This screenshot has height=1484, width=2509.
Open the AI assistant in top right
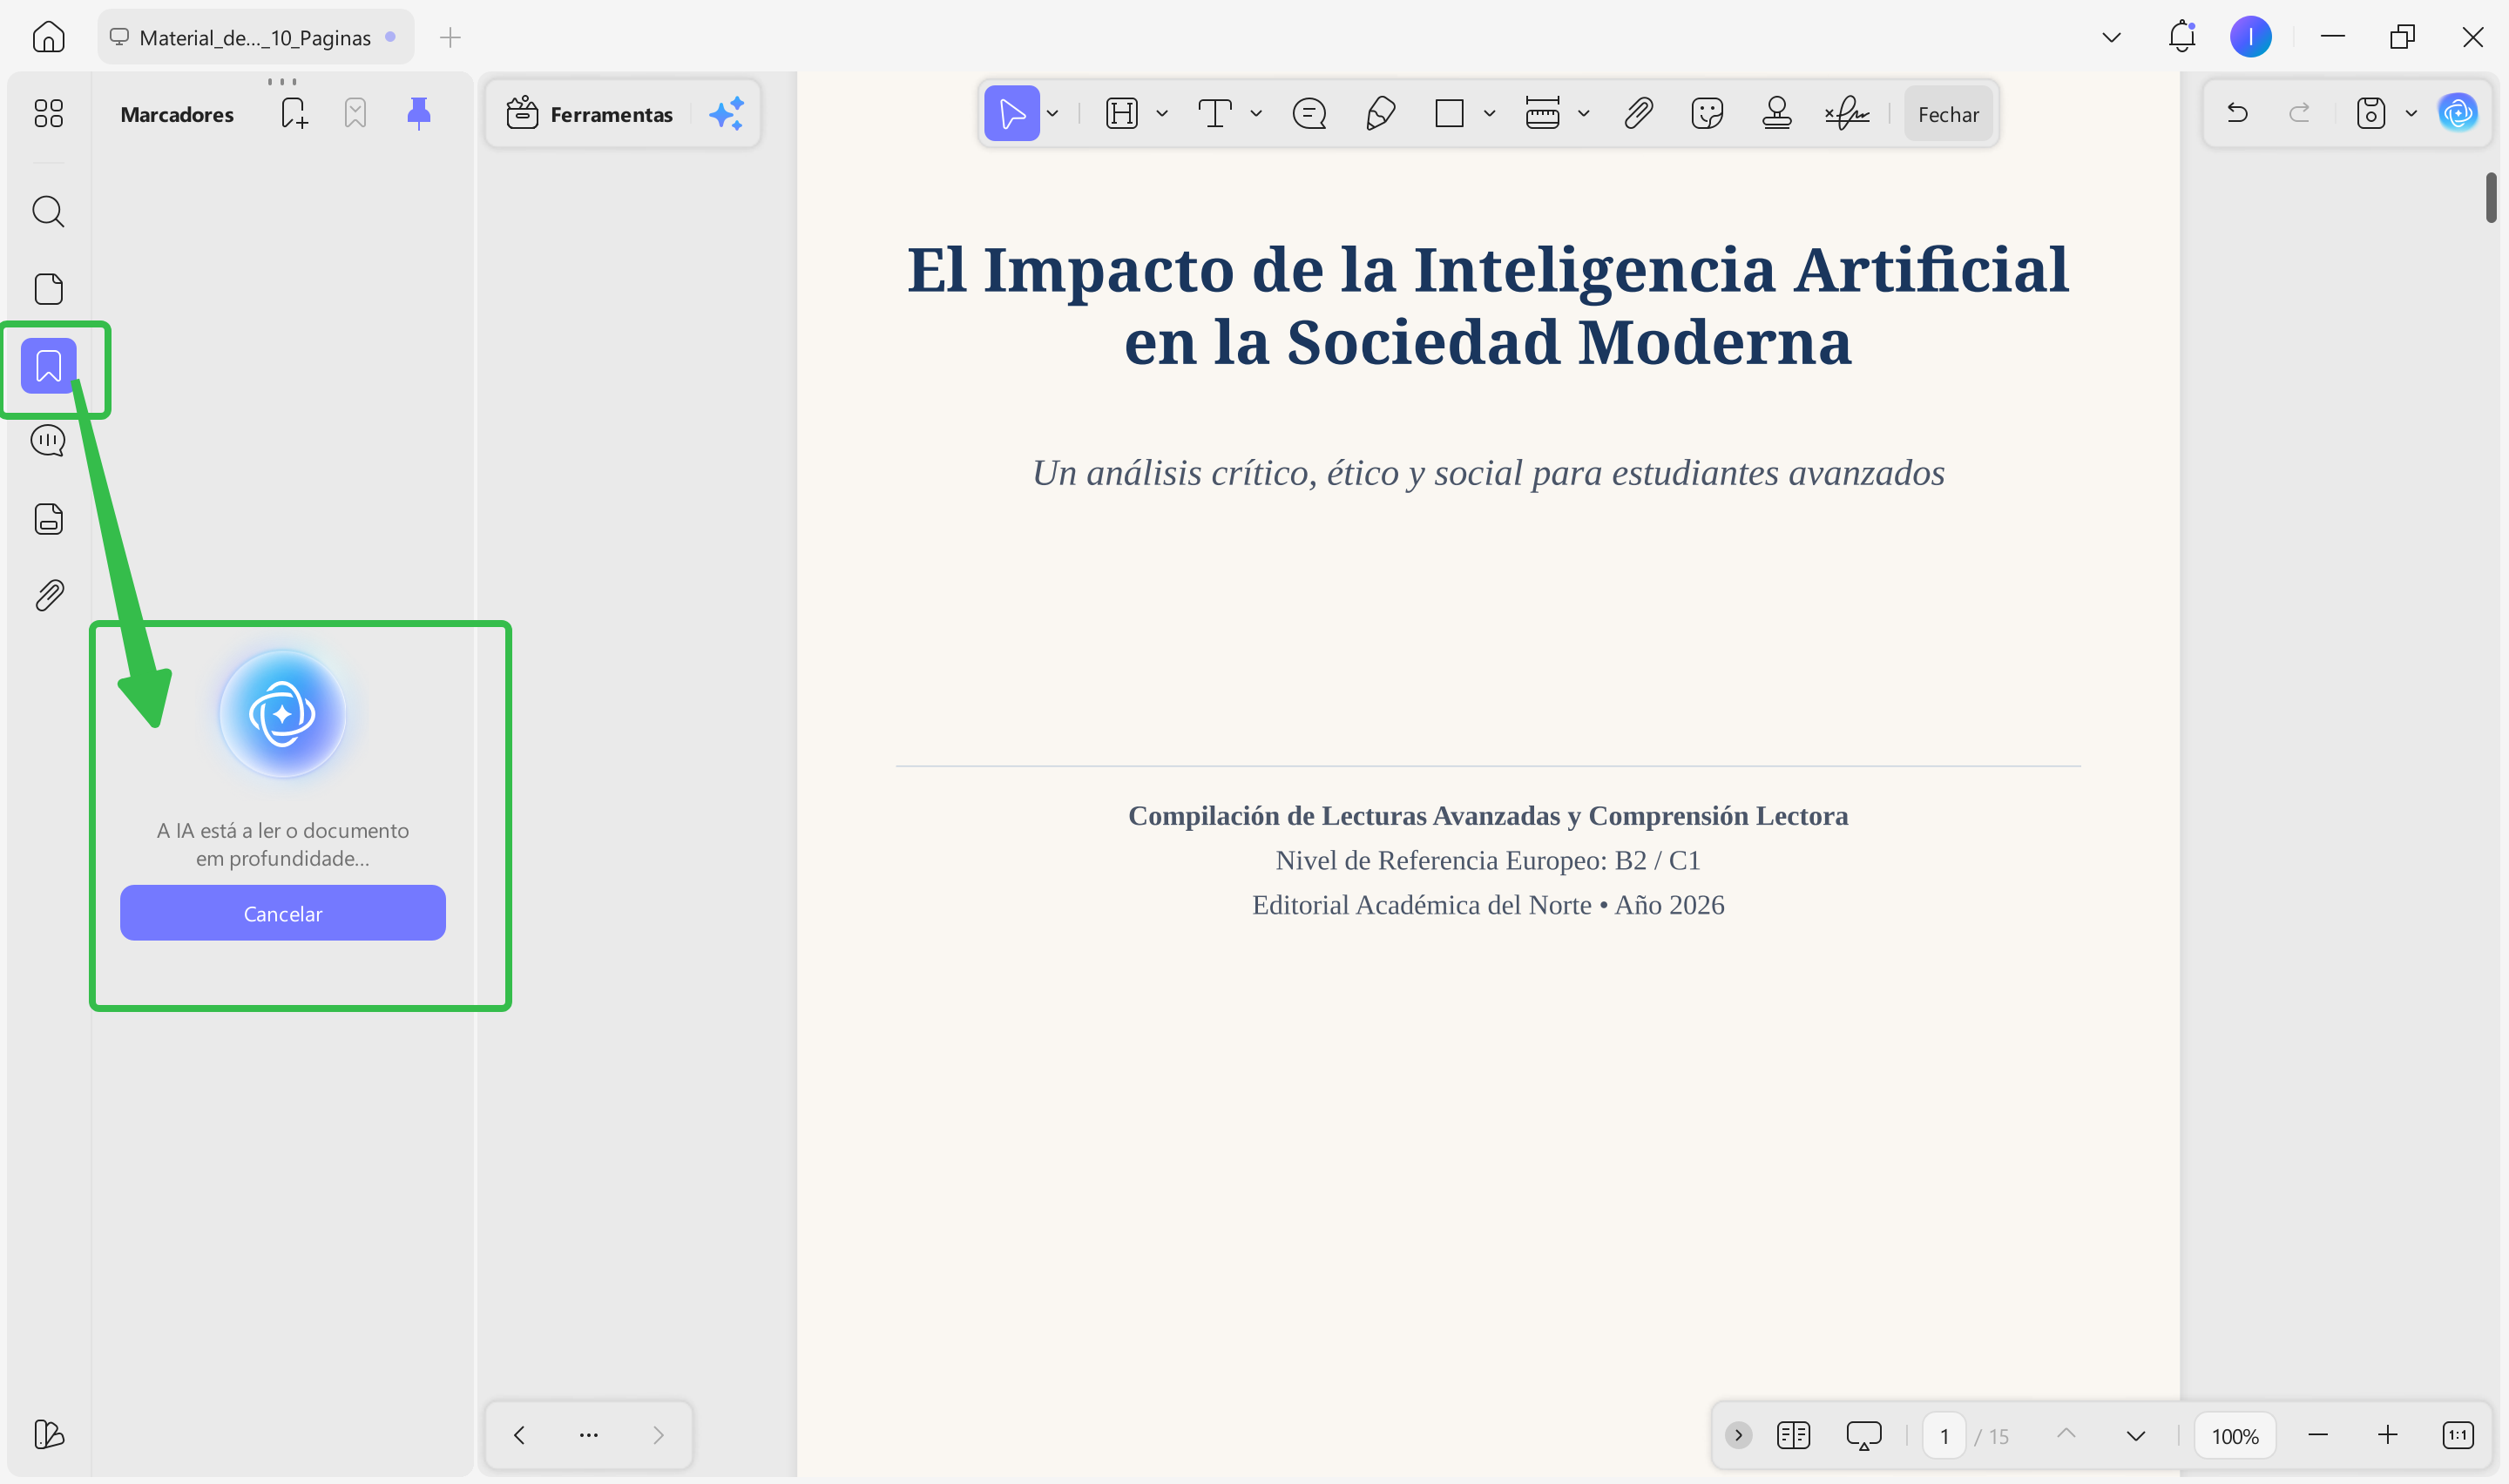(x=2457, y=113)
